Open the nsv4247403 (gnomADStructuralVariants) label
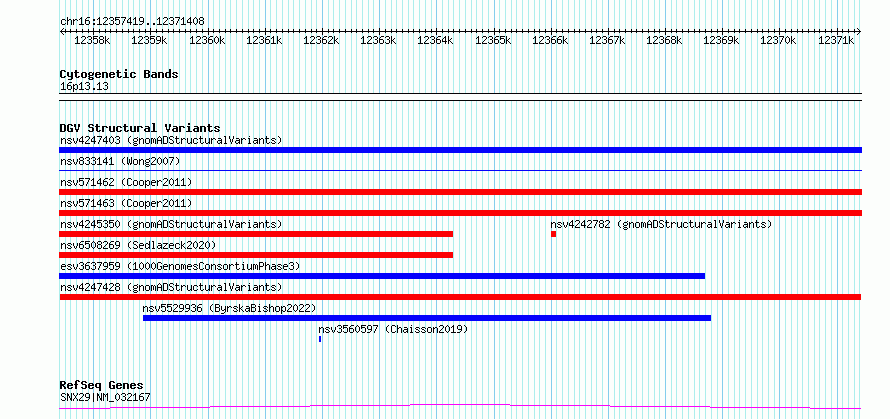Screen dimensions: 890x419 pos(171,140)
